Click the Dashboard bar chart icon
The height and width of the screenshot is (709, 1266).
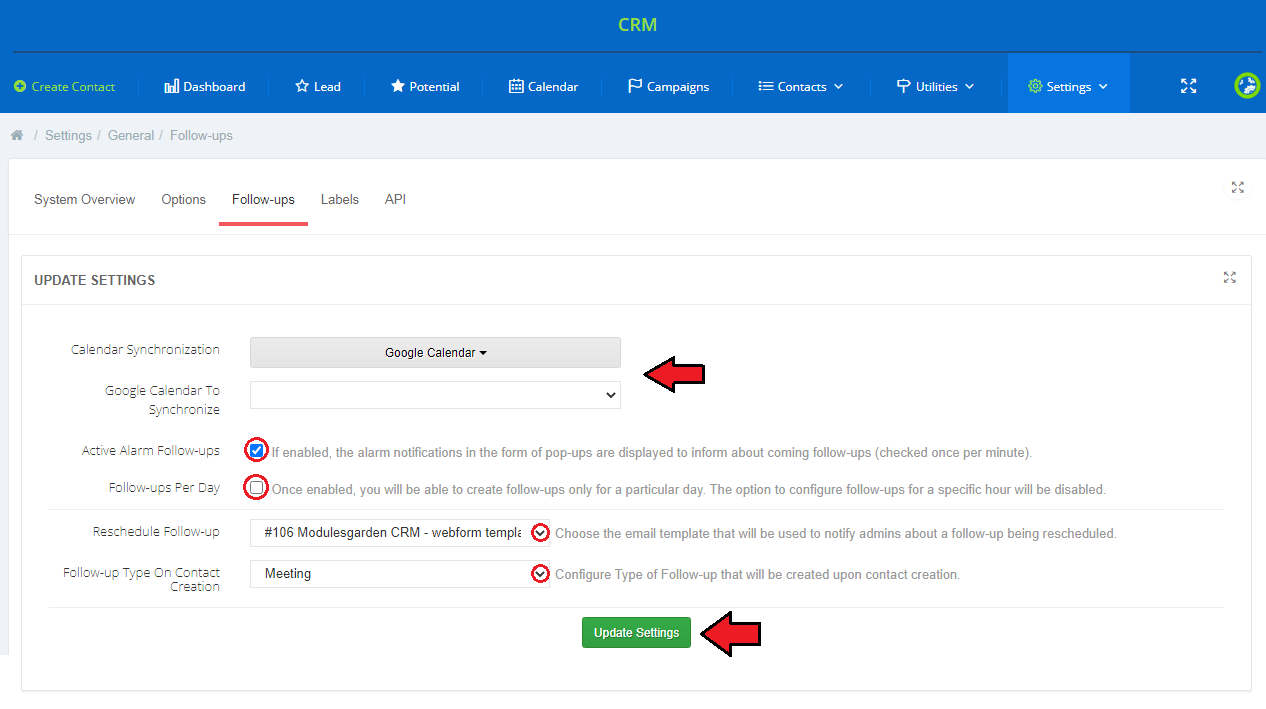(x=171, y=87)
